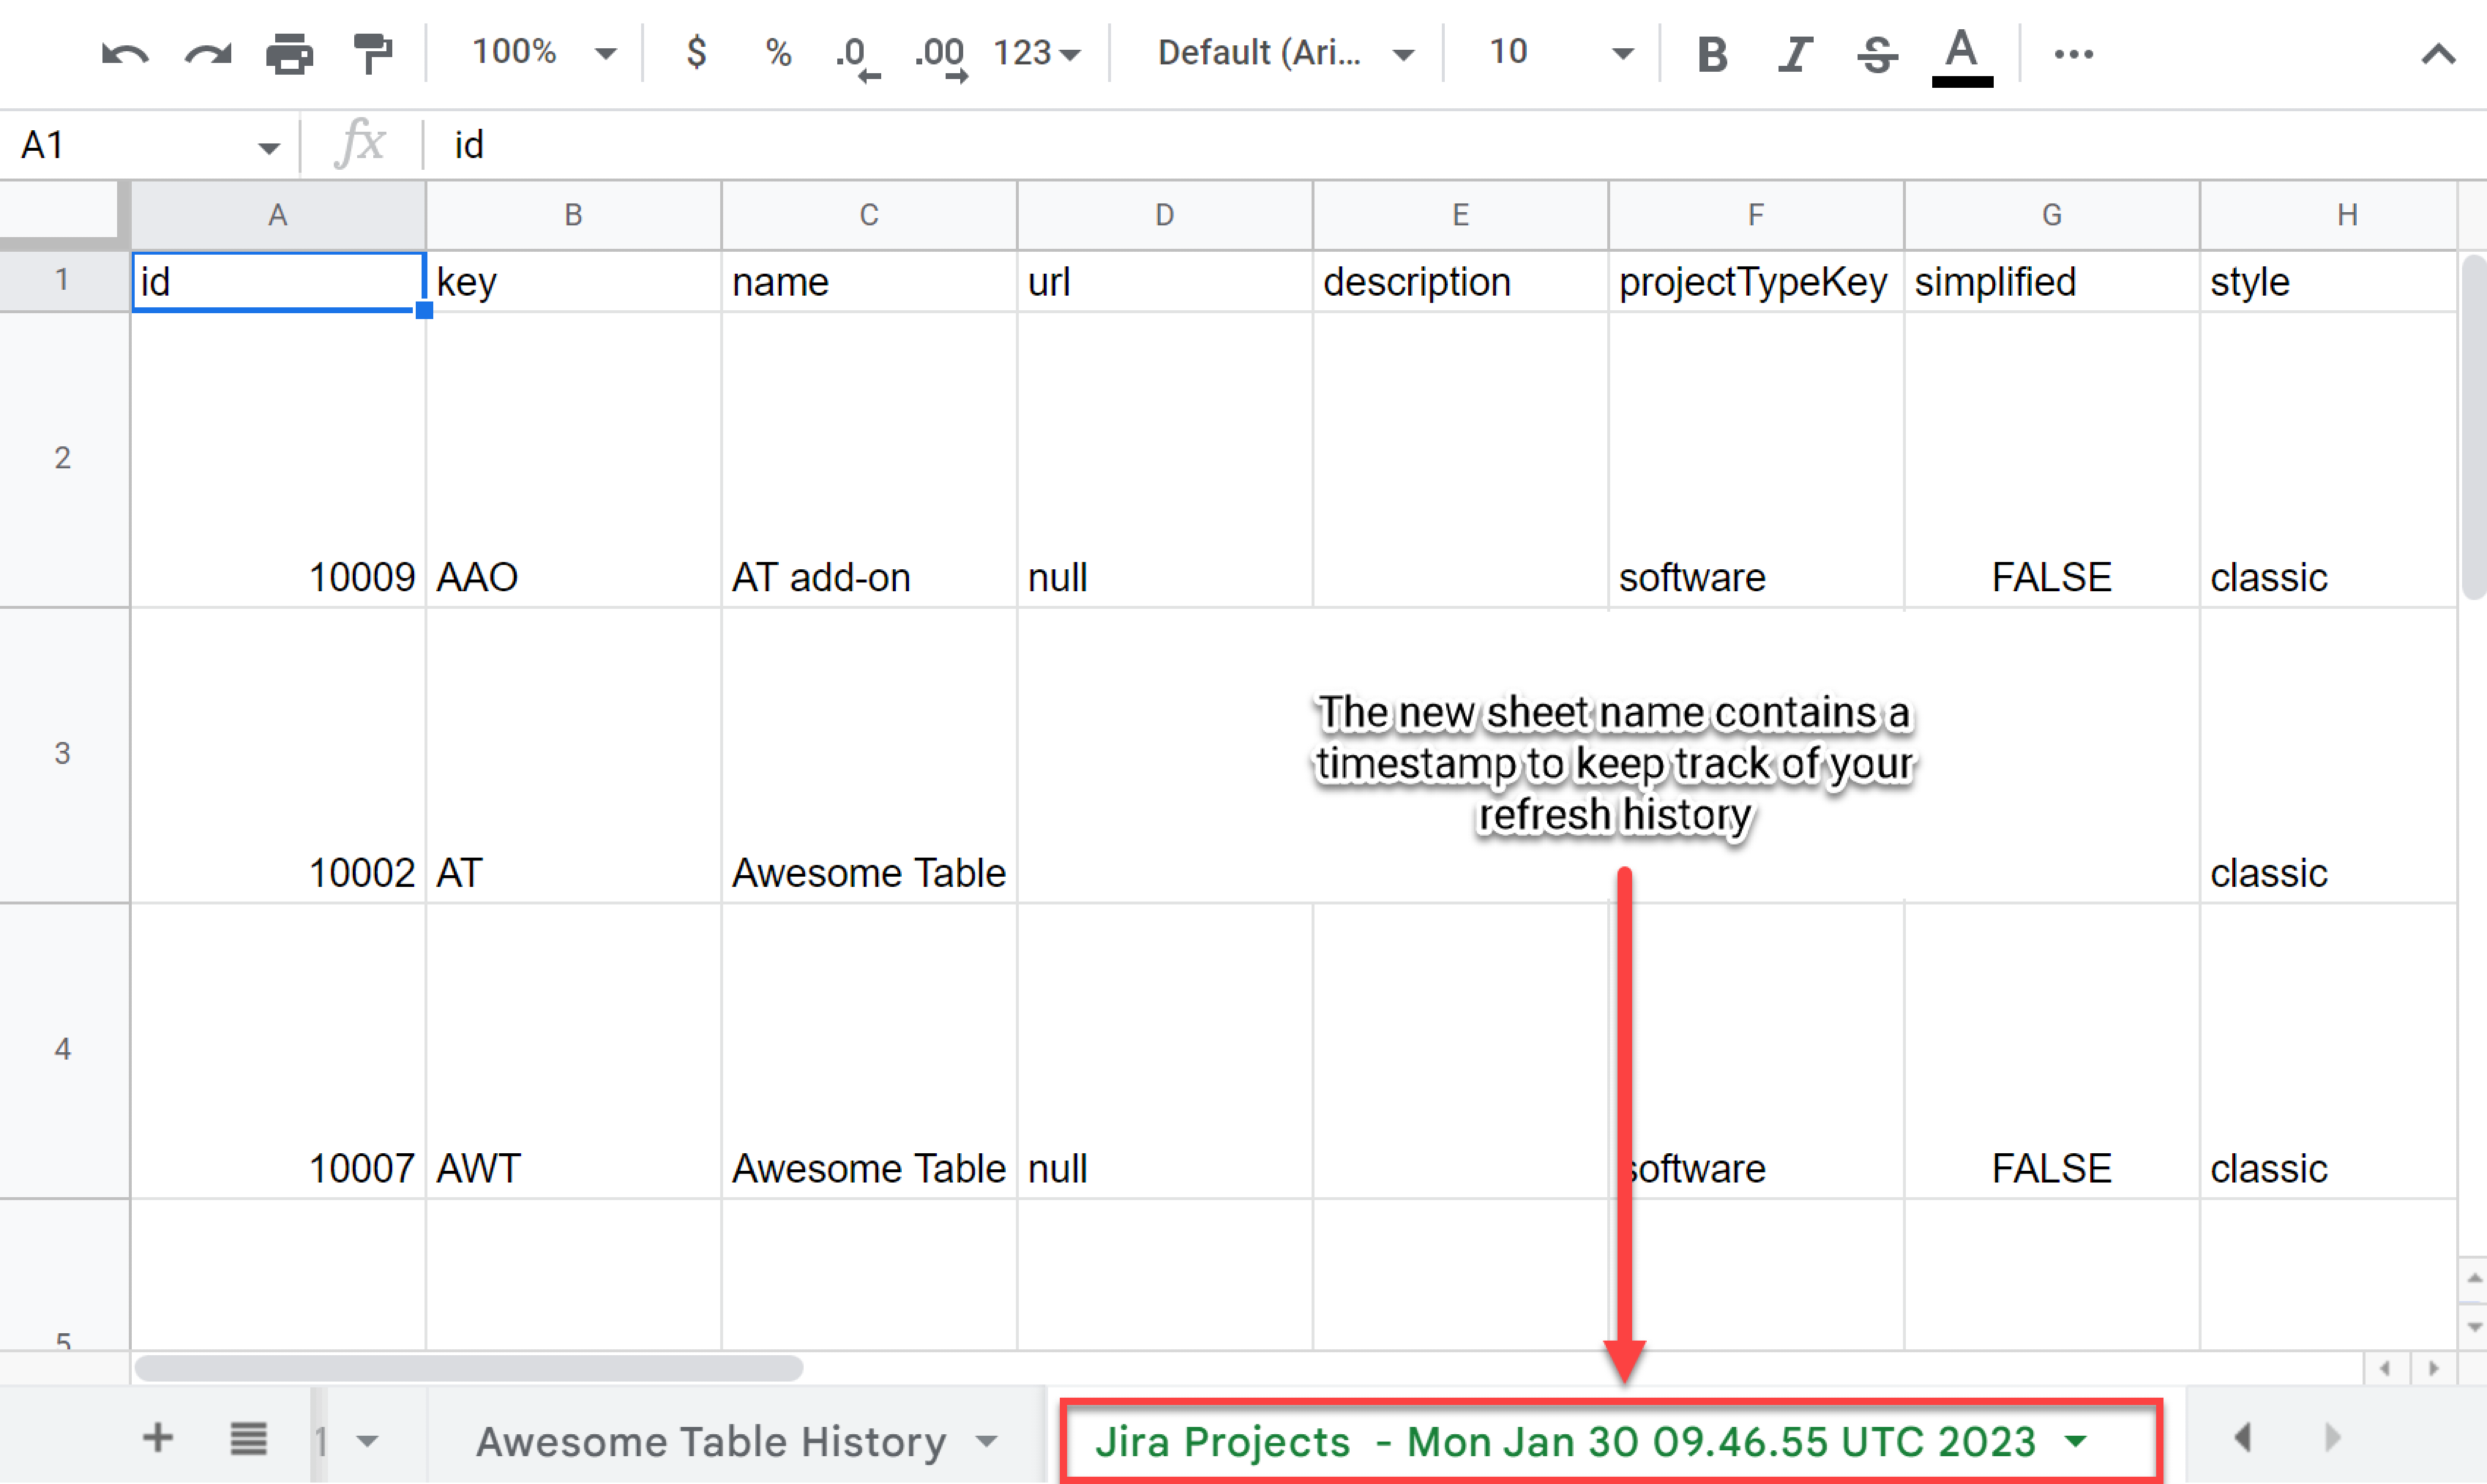The width and height of the screenshot is (2487, 1484).
Task: Format as currency with dollar icon
Action: 697,53
